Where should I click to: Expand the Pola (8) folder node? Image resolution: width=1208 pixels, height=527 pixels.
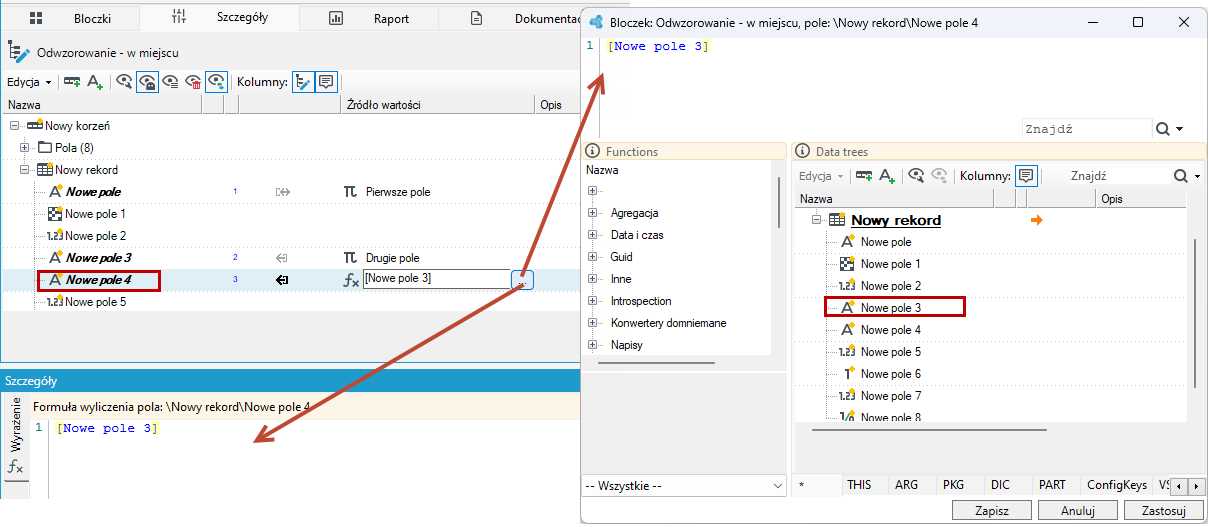25,148
